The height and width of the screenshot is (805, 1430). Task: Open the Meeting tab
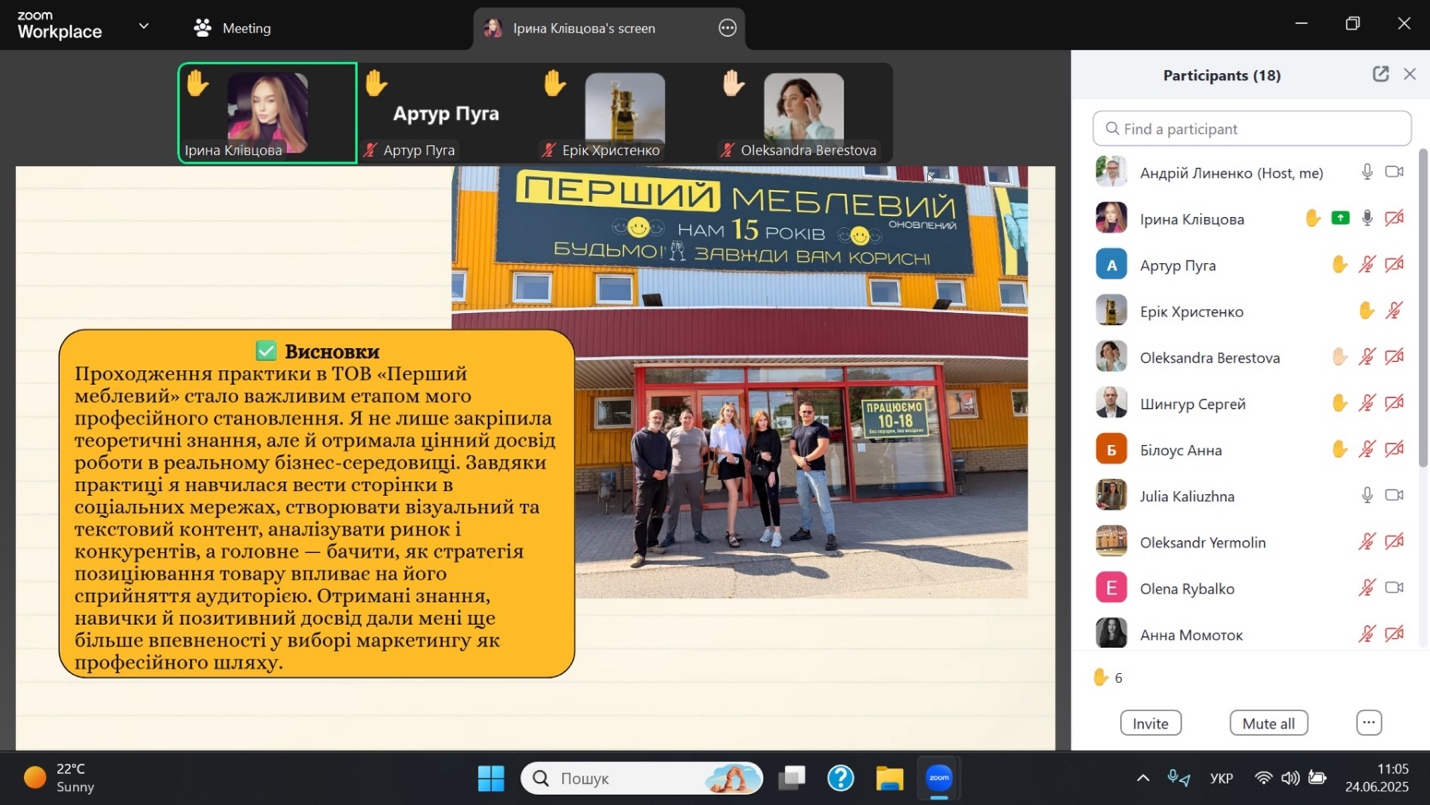tap(232, 28)
